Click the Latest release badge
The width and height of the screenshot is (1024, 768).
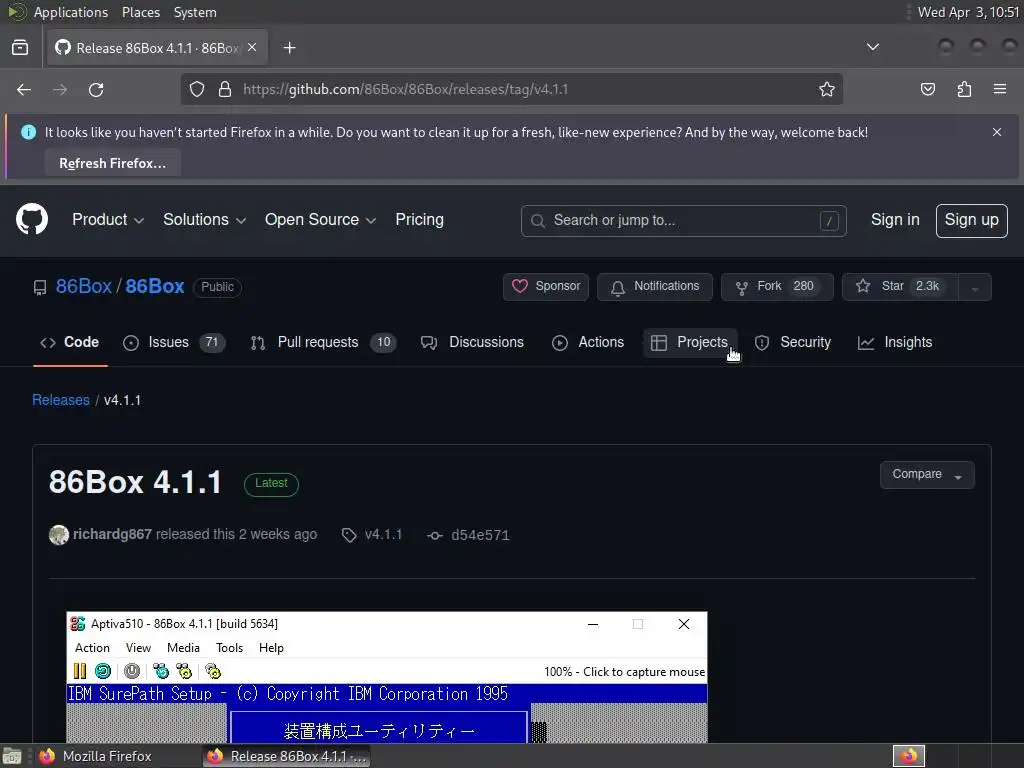point(271,483)
